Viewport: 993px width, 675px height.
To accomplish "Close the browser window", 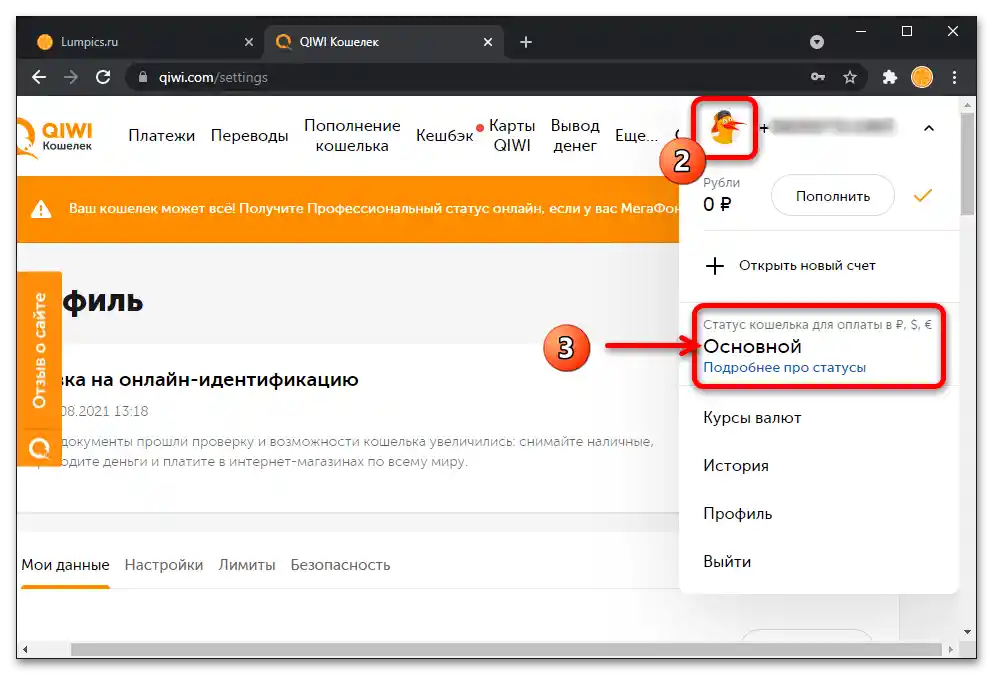I will click(x=952, y=31).
